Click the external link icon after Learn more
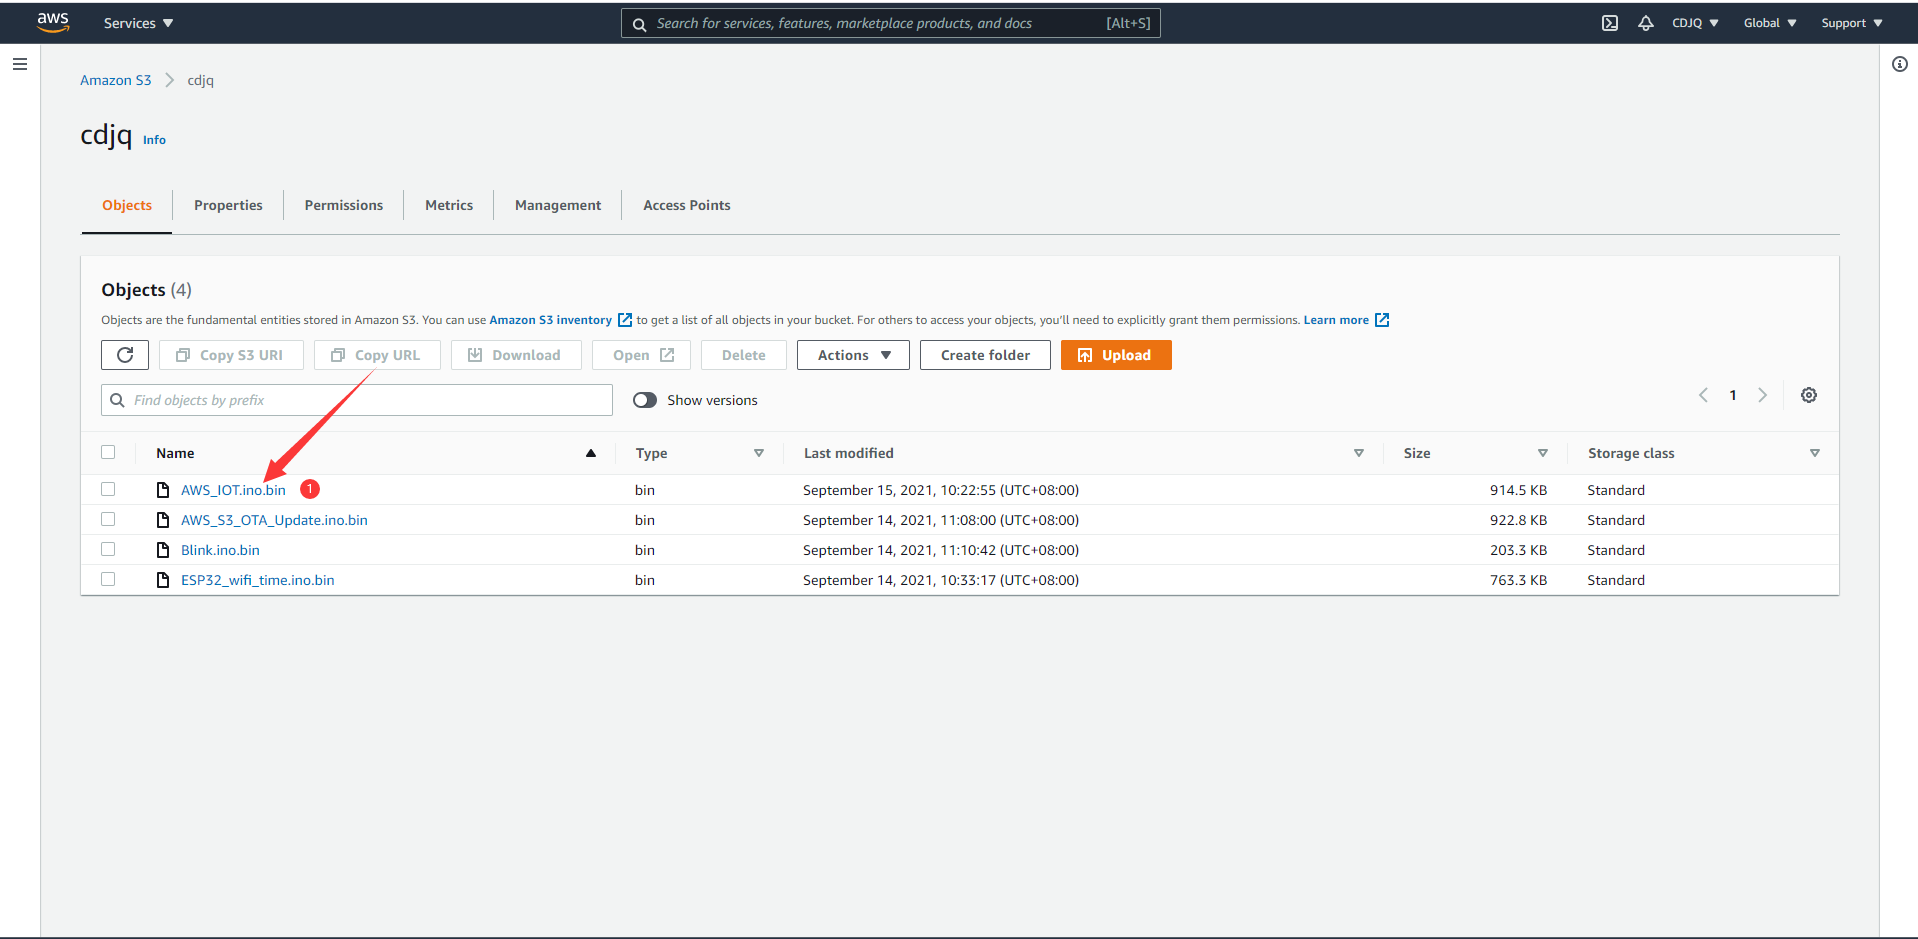1918x939 pixels. point(1382,320)
